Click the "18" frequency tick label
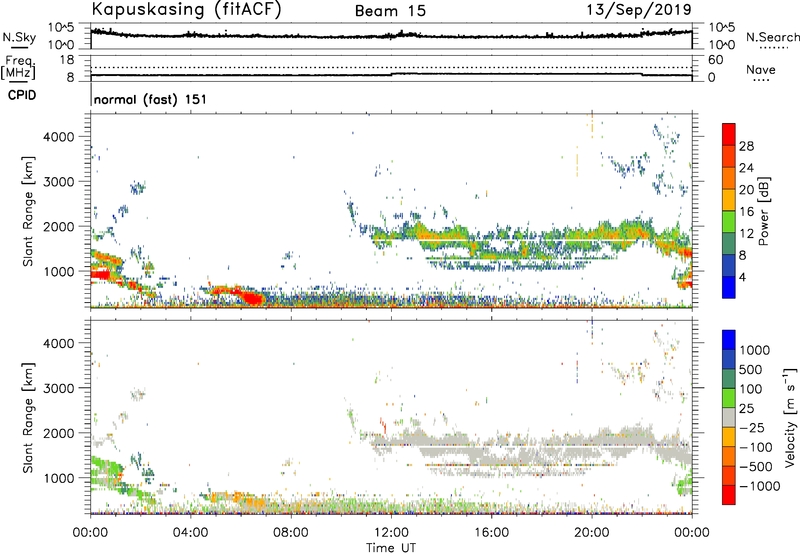Viewport: 800px width, 554px height. click(x=67, y=60)
